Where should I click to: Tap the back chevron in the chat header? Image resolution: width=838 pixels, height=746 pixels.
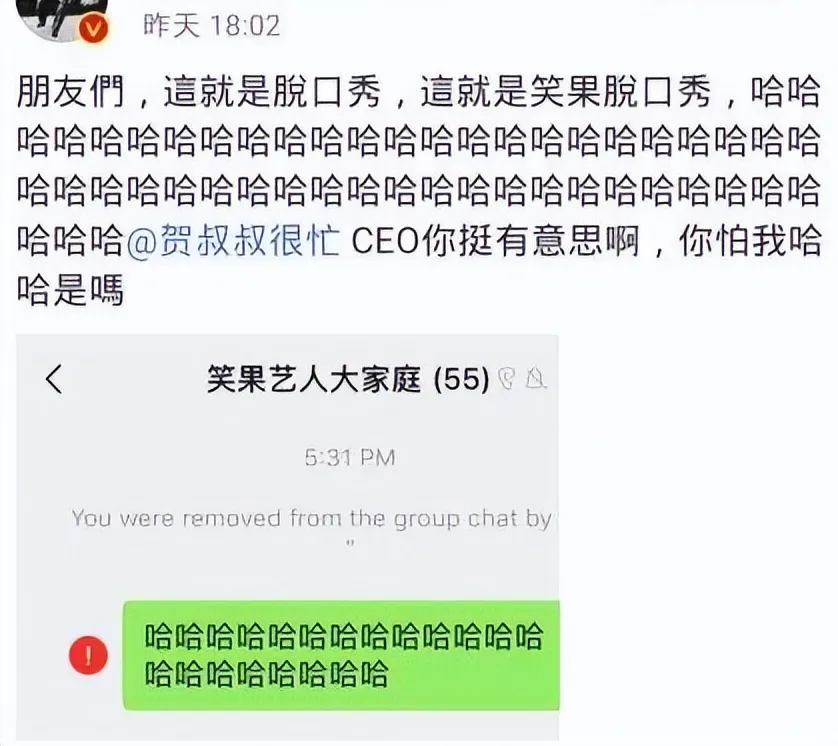pyautogui.click(x=54, y=379)
